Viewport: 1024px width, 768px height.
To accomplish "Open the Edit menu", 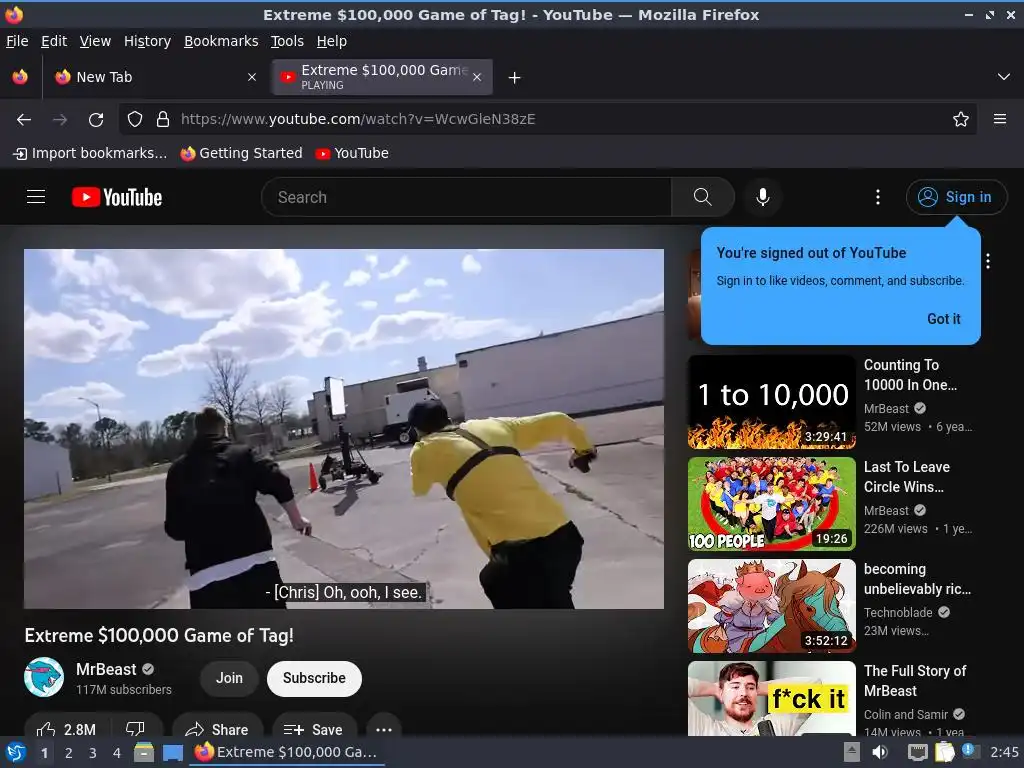I will pos(54,41).
